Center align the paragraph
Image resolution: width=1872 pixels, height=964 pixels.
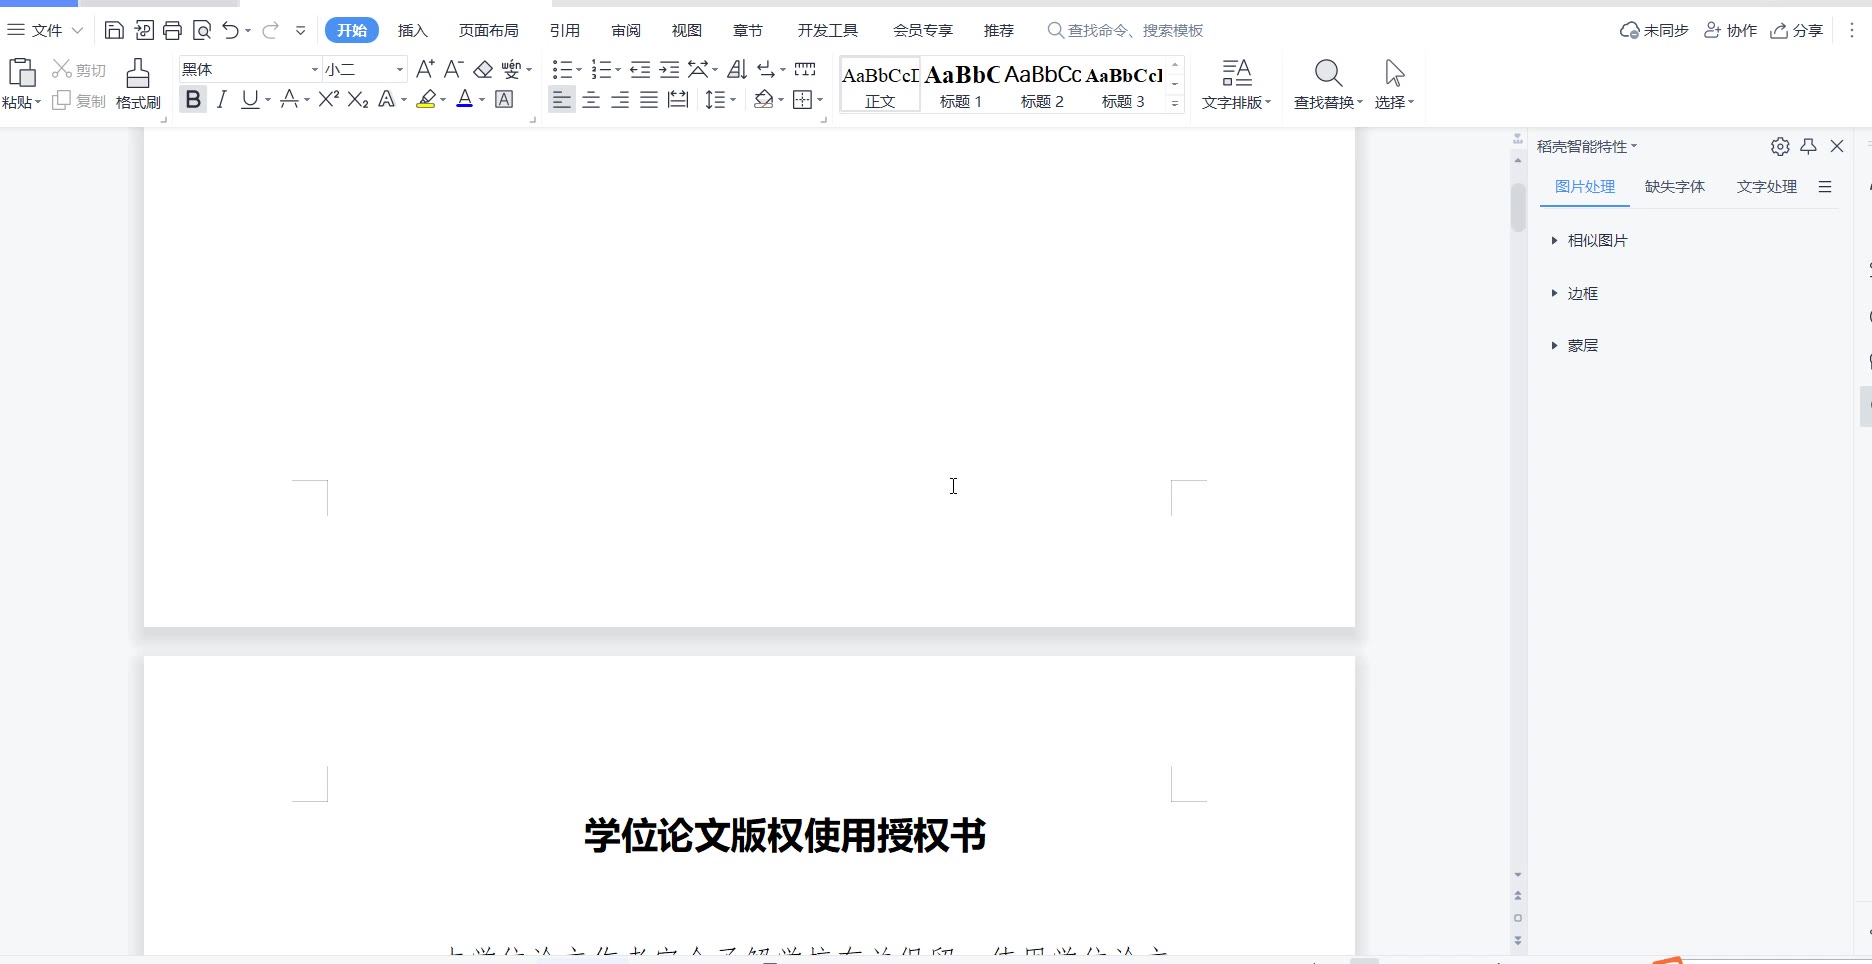click(x=591, y=99)
